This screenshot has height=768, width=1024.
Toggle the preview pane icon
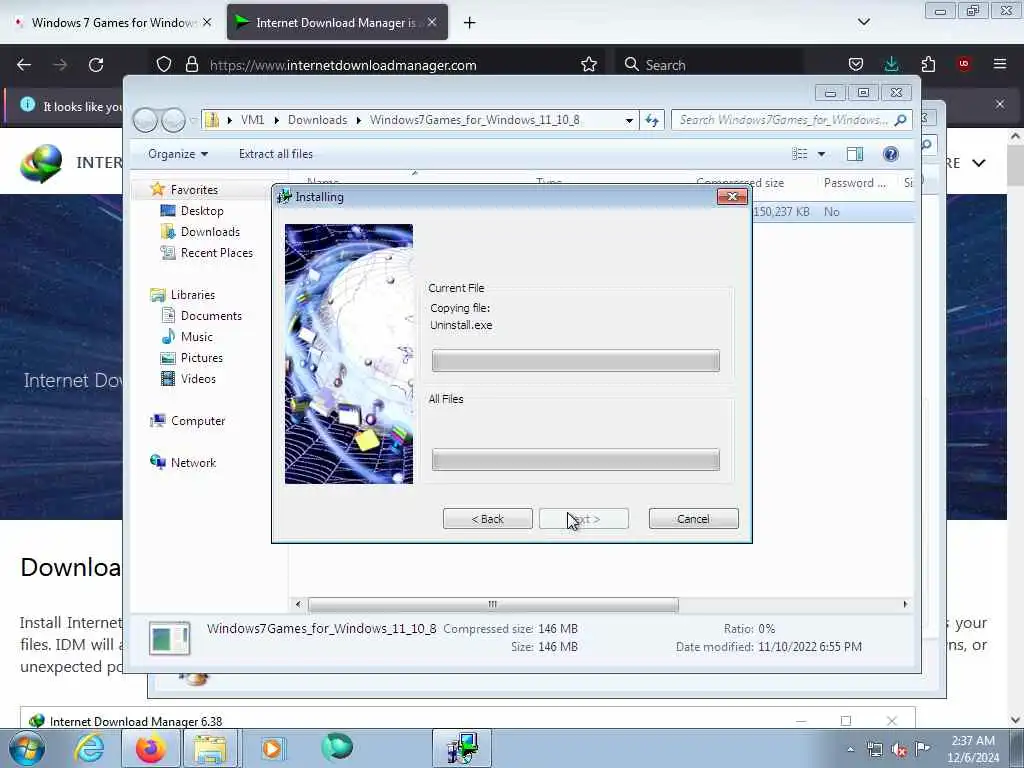coord(854,154)
